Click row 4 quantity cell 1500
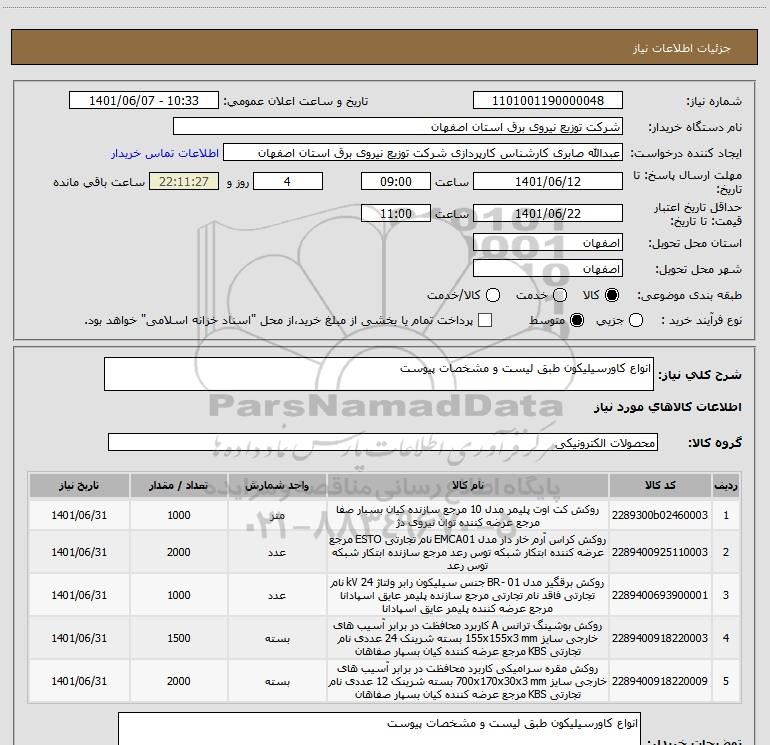 click(179, 638)
